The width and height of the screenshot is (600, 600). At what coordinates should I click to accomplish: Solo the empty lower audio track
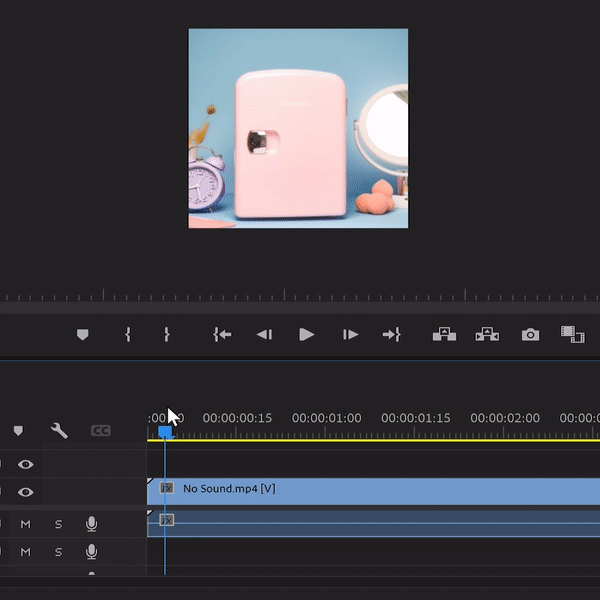(x=59, y=552)
